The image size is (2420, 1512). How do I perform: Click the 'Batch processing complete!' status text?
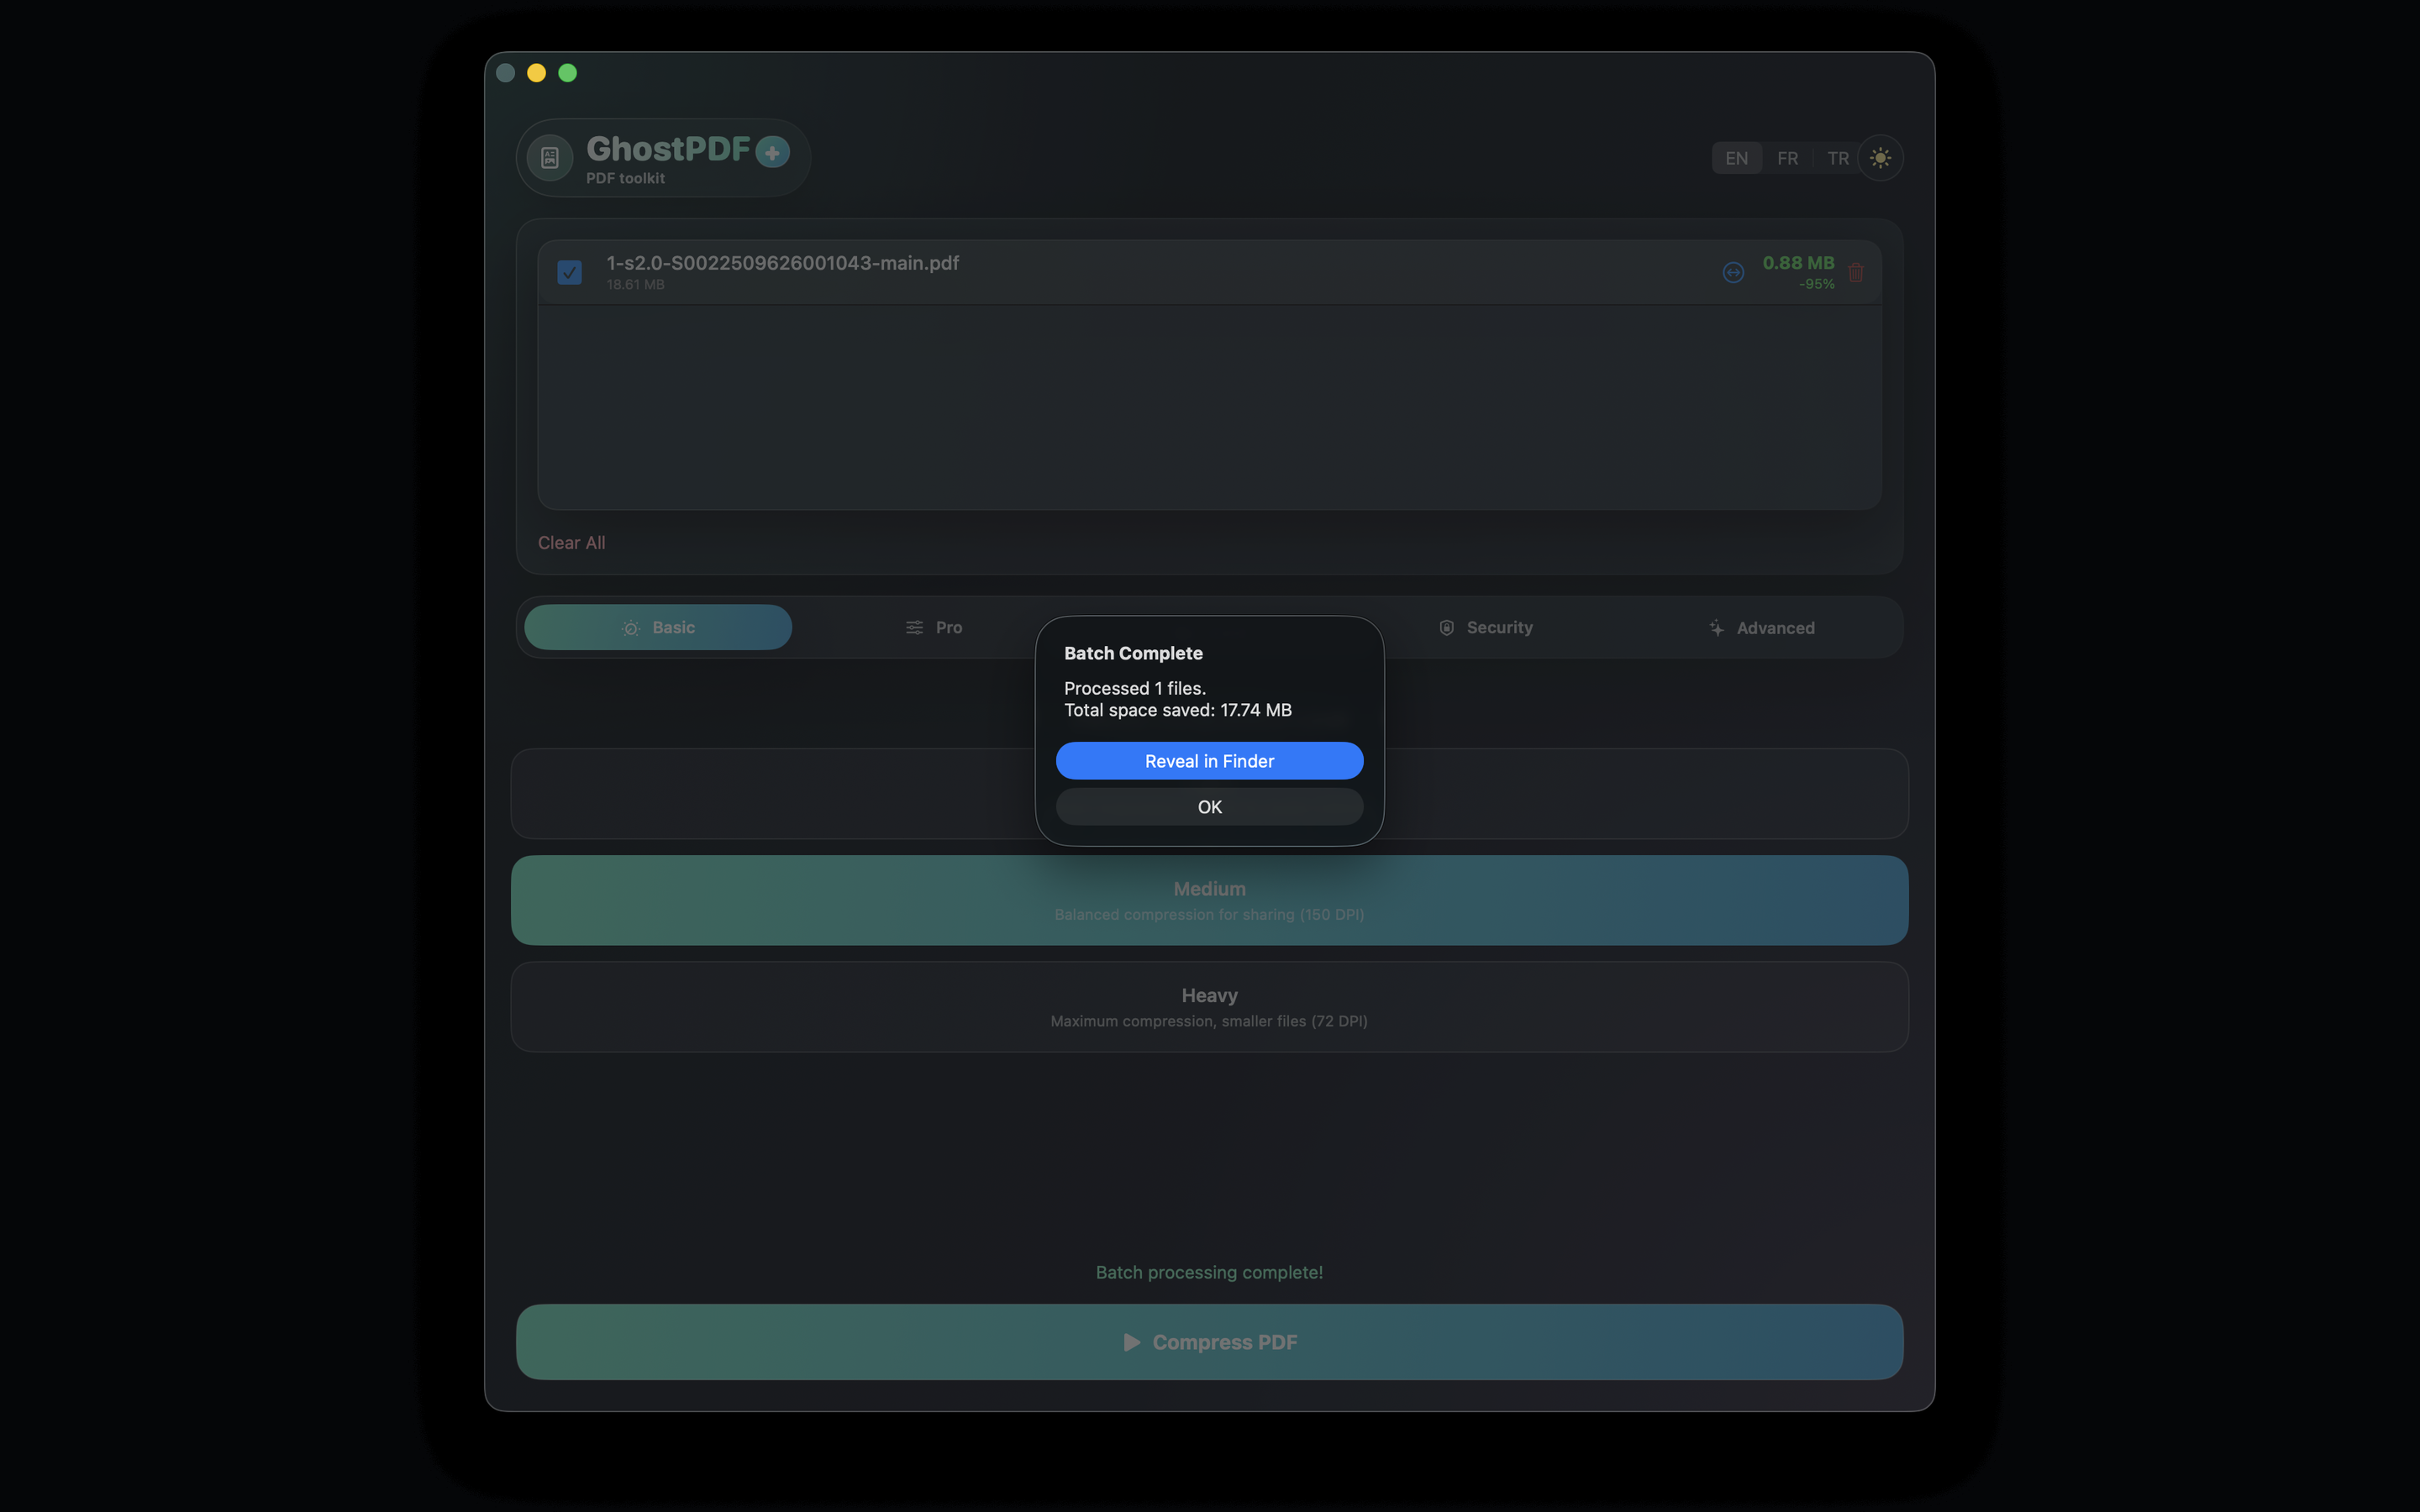[1209, 1272]
